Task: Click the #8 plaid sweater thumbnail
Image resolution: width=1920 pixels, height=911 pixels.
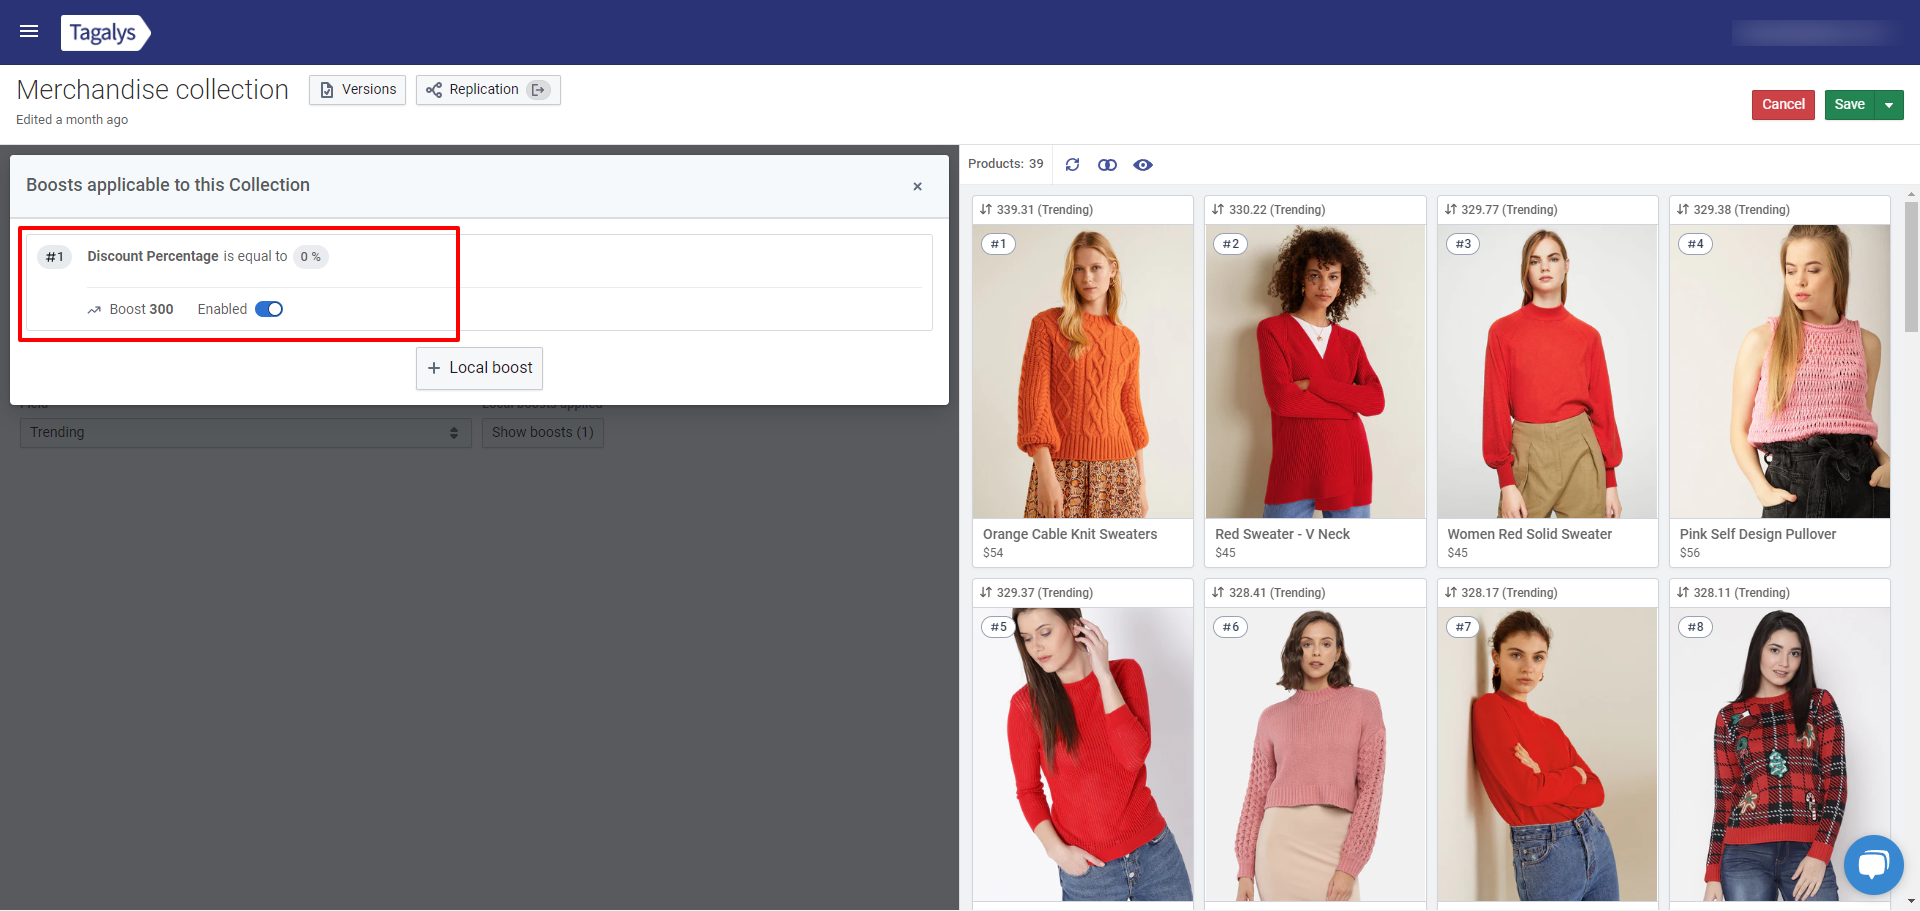Action: 1780,754
